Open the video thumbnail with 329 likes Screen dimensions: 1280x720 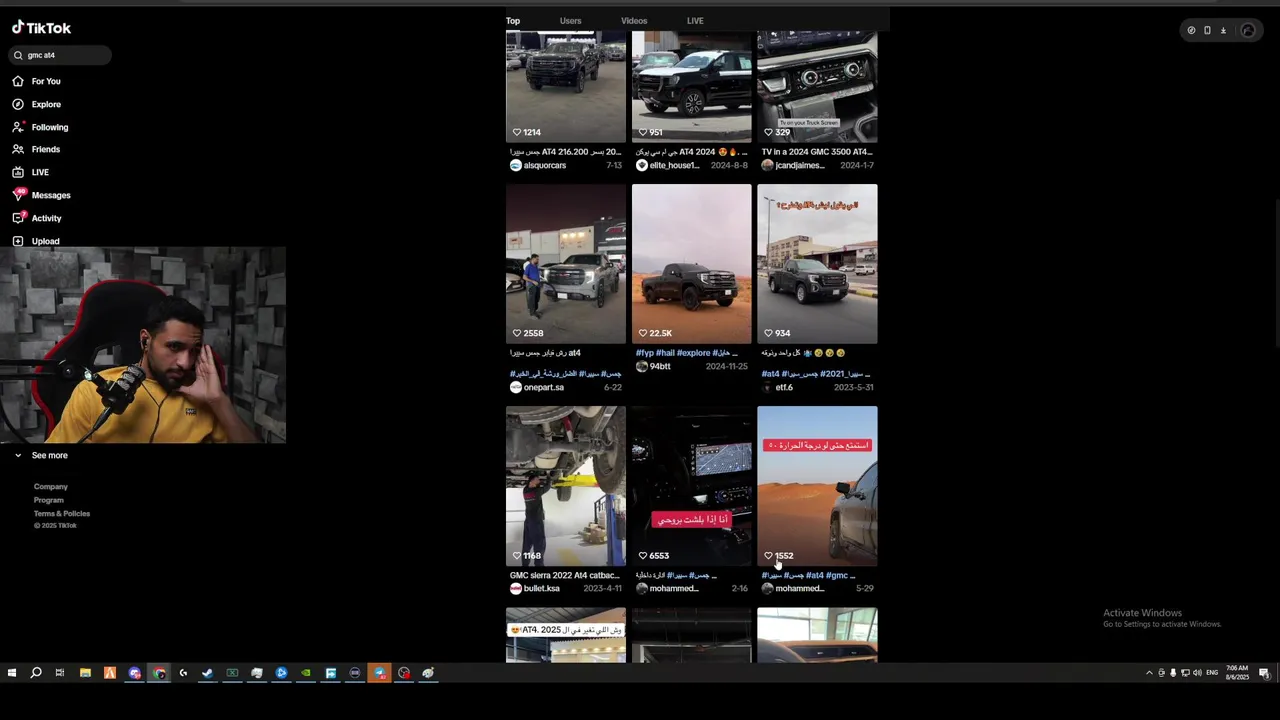coord(817,85)
